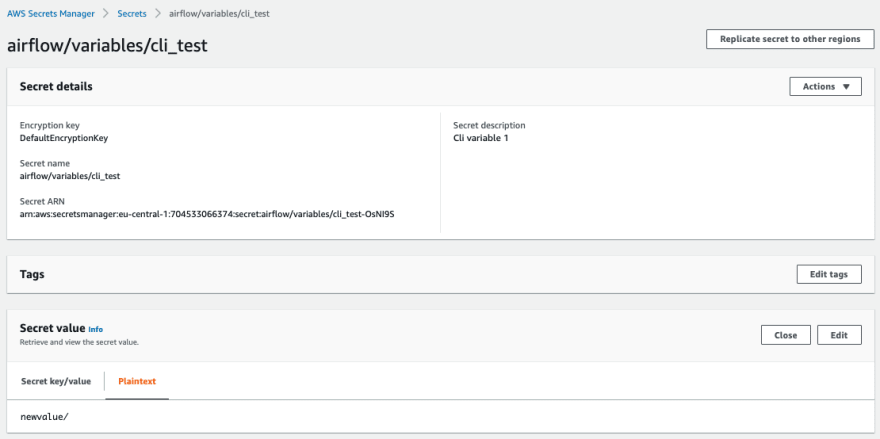Expand the Actions dropdown
This screenshot has width=880, height=439.
click(x=826, y=86)
